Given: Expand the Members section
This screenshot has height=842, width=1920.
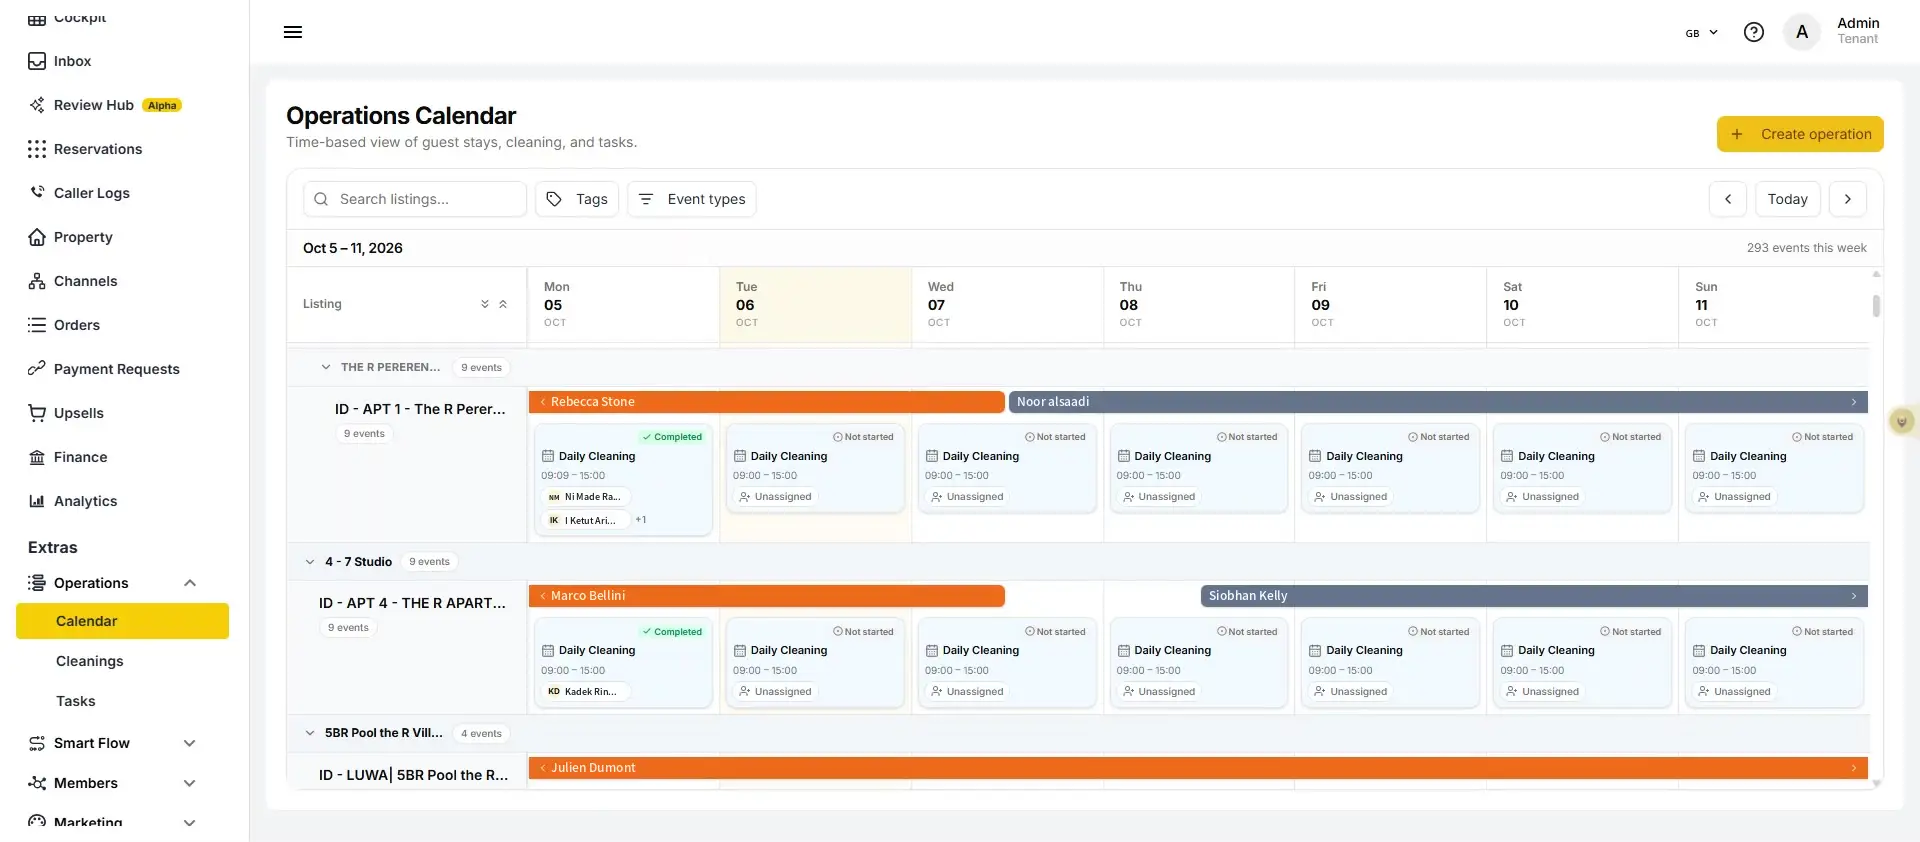Looking at the screenshot, I should point(190,783).
